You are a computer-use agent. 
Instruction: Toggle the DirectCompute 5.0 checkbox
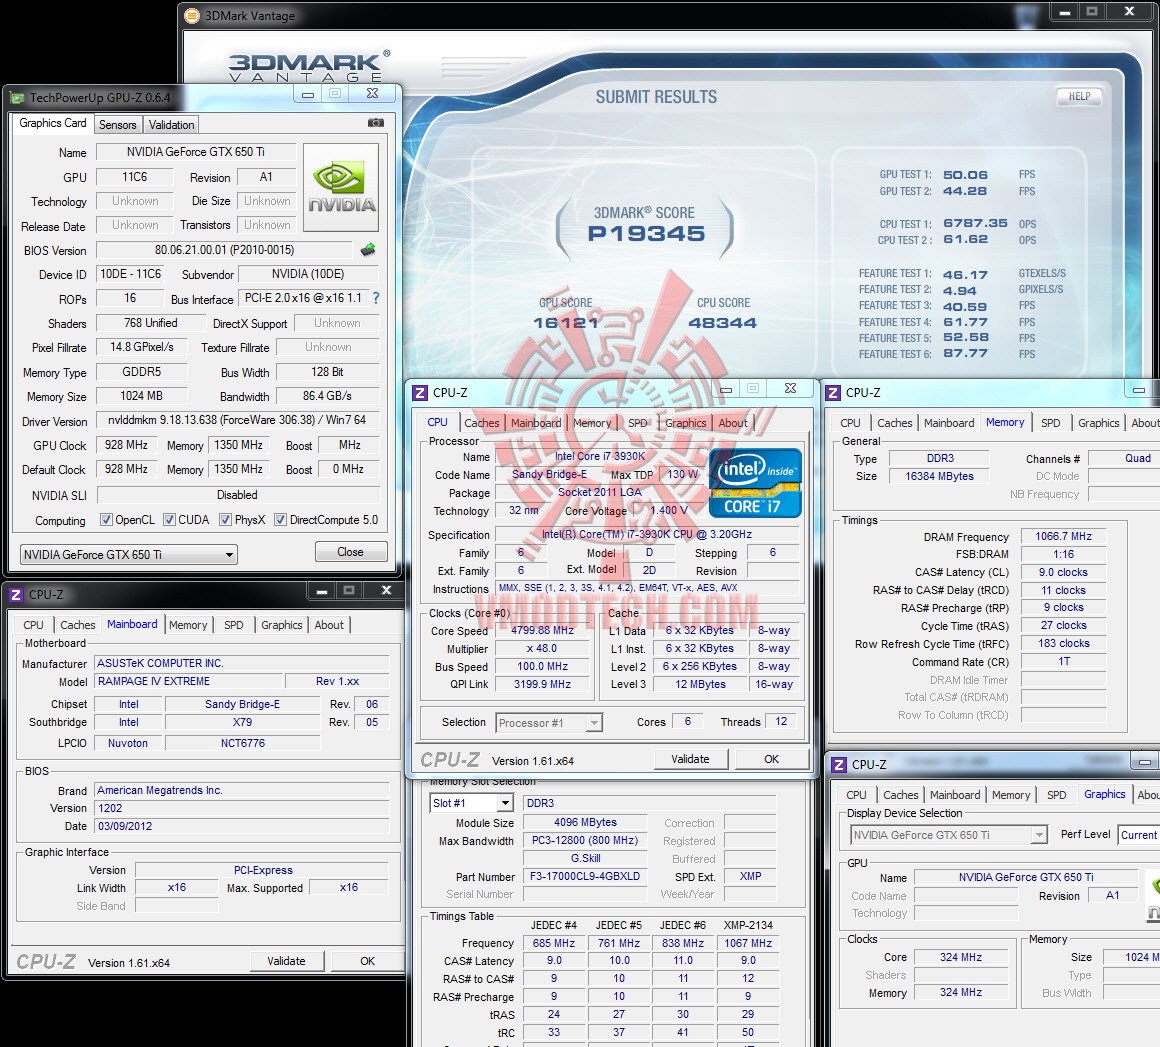[x=280, y=519]
